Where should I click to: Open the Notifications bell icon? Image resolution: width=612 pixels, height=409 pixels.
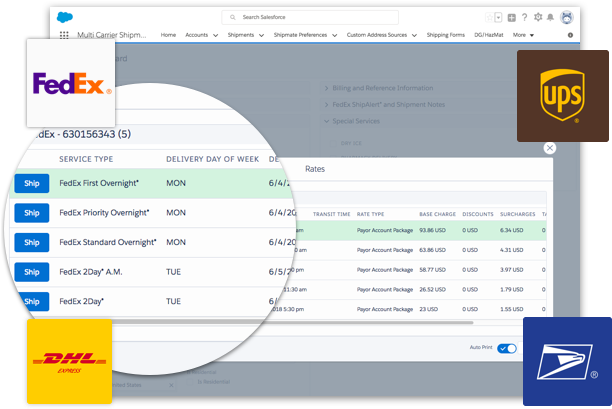pyautogui.click(x=550, y=17)
